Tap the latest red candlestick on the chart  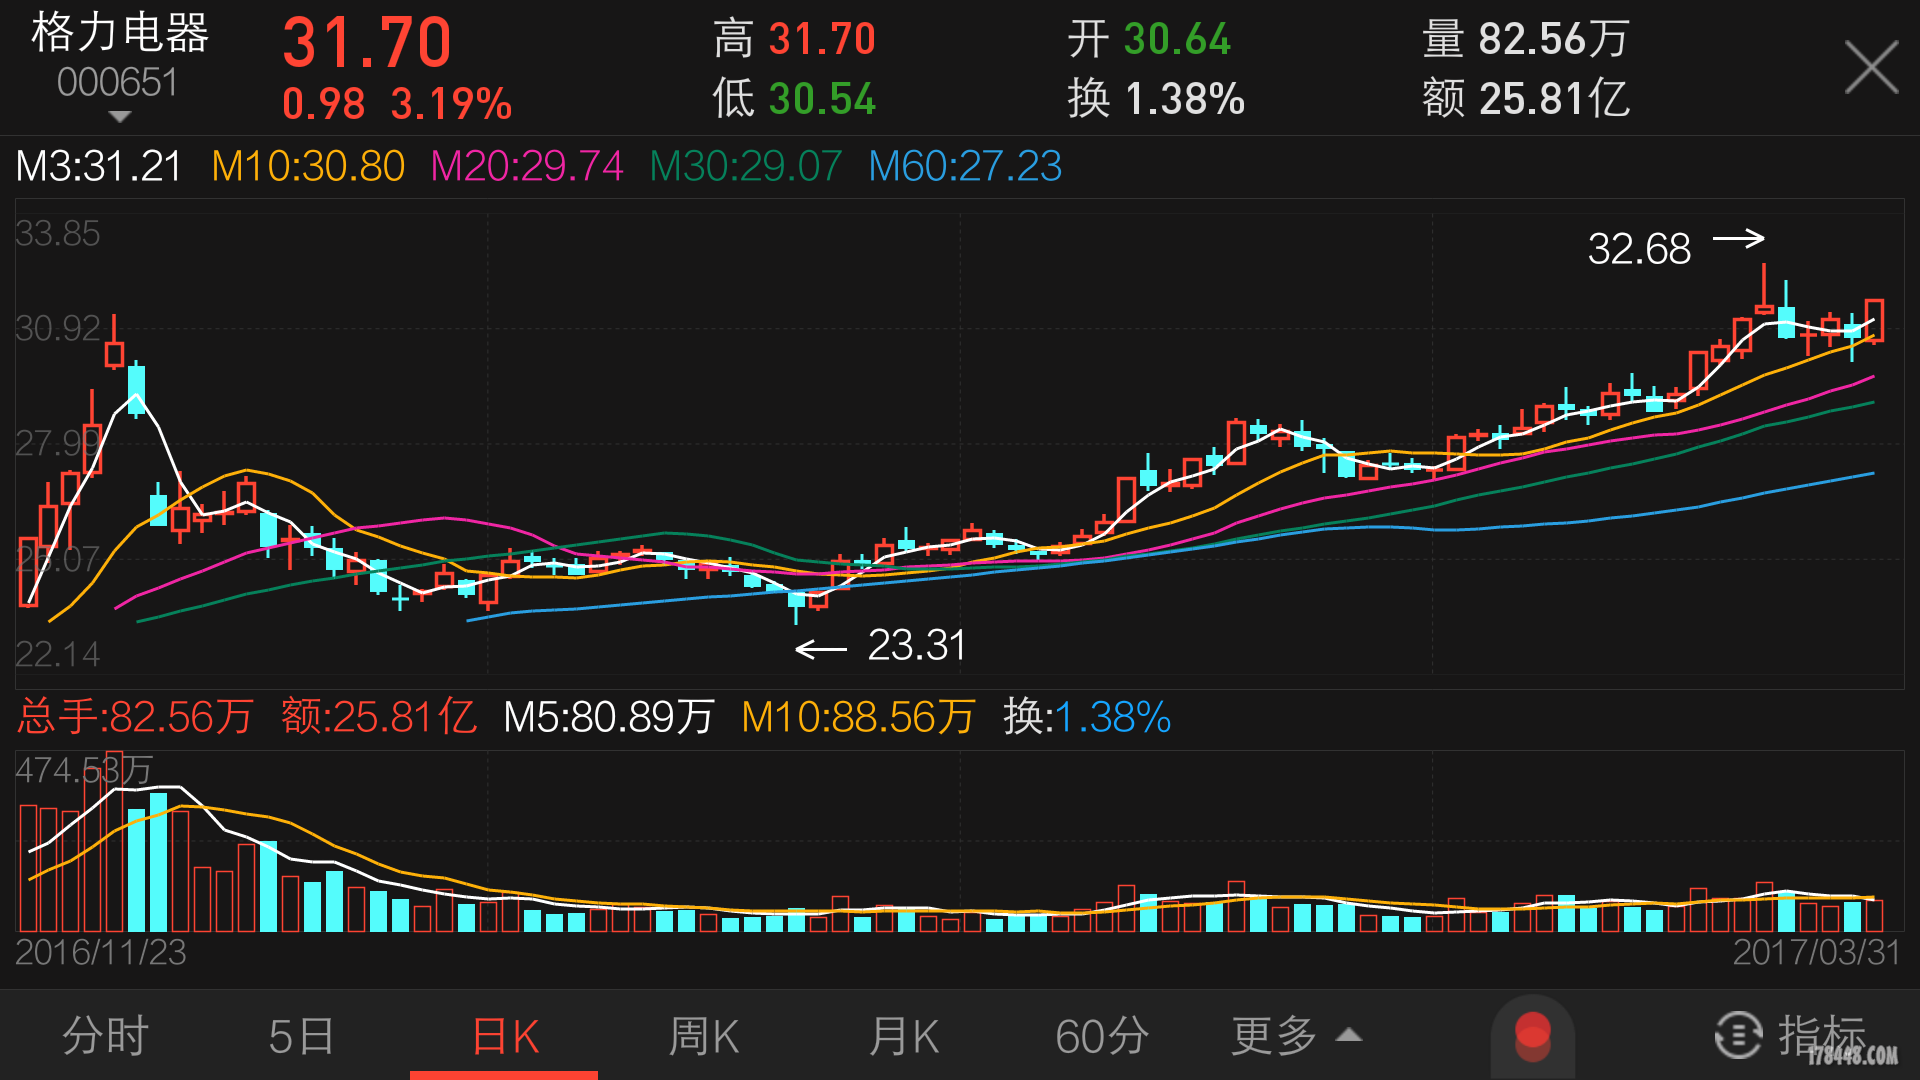pos(1874,320)
